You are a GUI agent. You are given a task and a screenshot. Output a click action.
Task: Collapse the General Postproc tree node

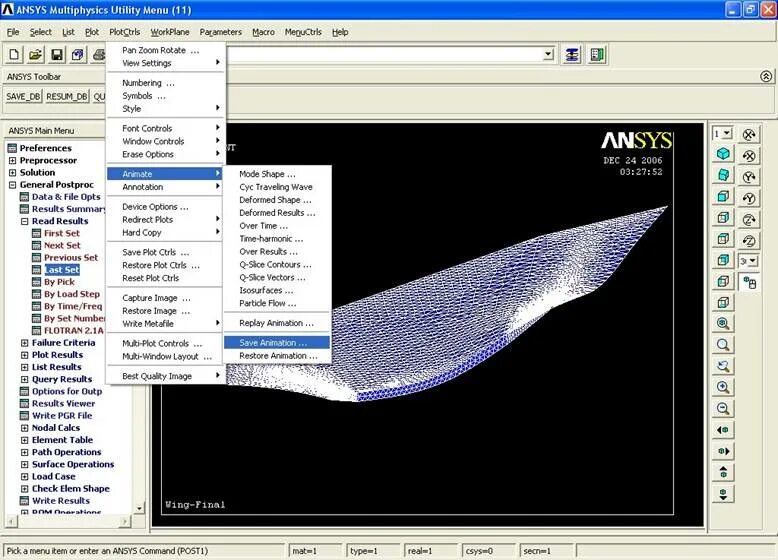12,185
